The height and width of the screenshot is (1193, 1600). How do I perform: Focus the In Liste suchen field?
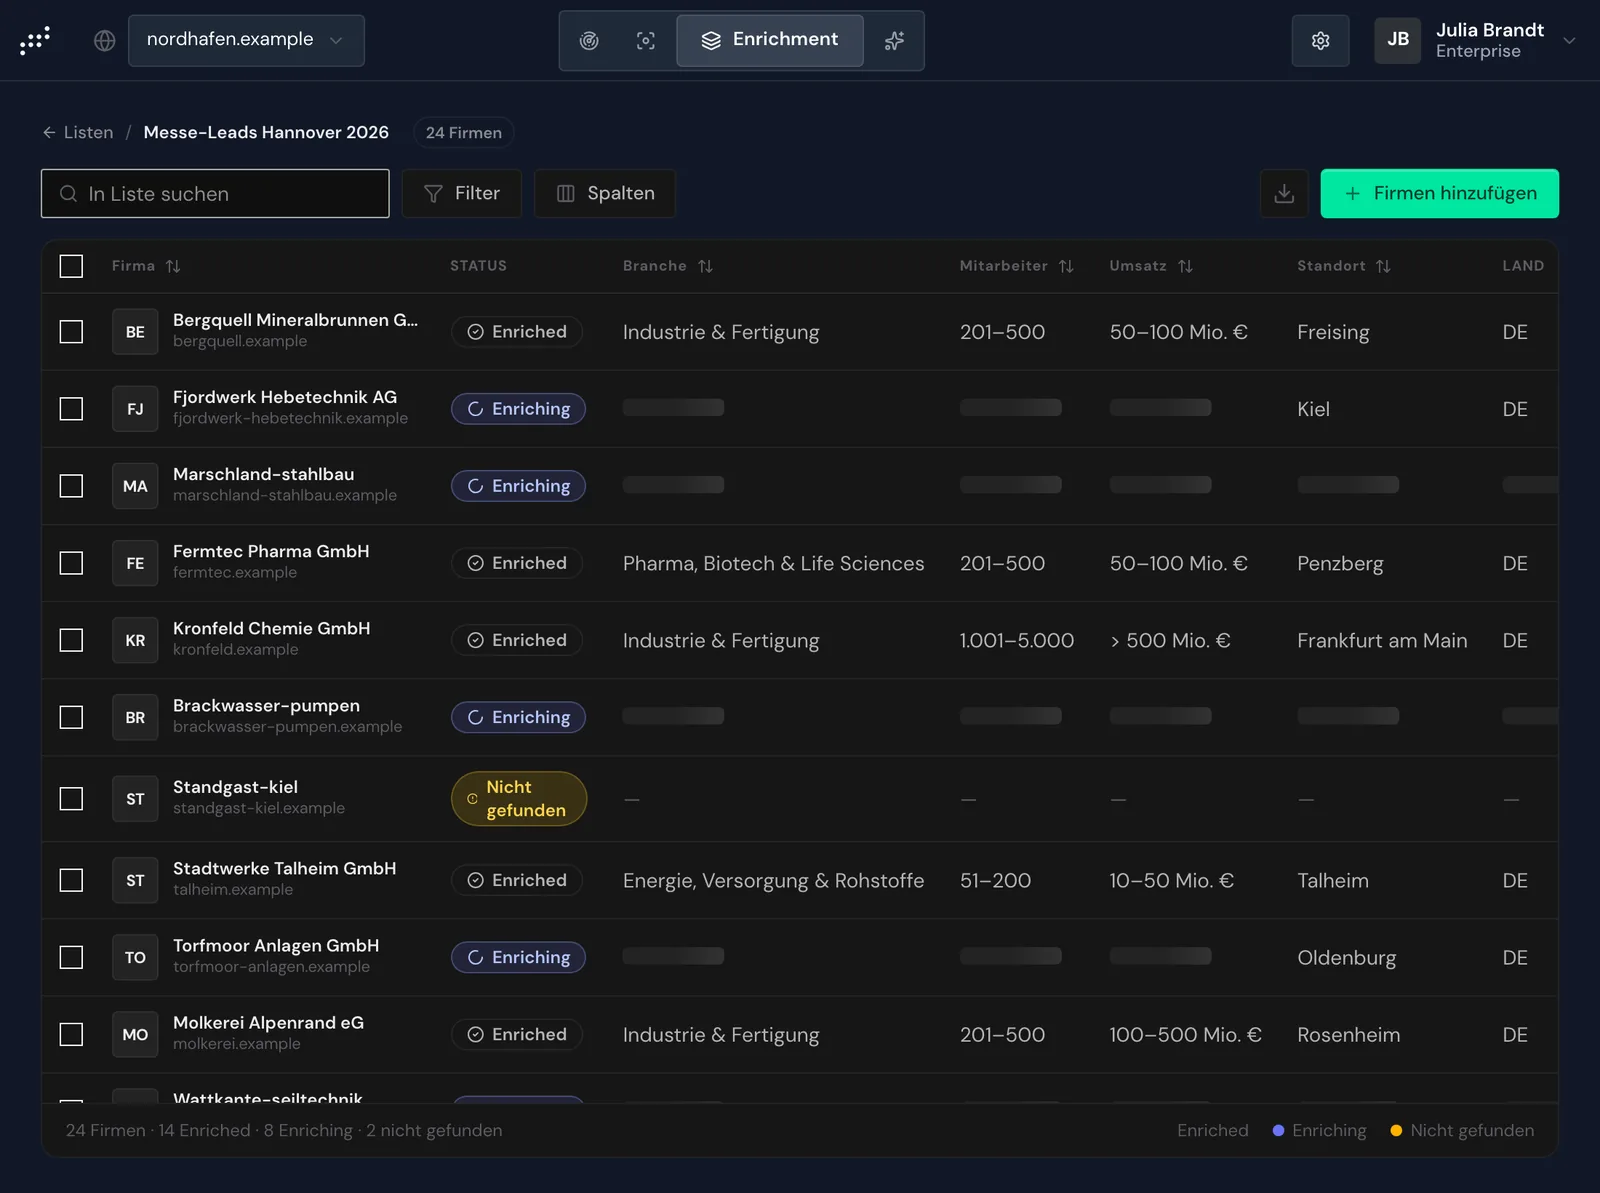point(215,194)
